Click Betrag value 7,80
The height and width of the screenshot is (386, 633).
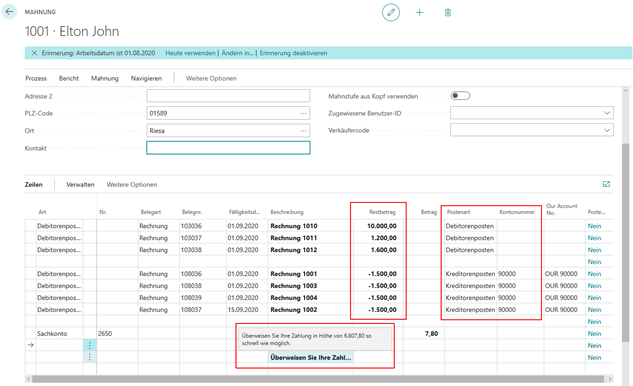pos(431,334)
